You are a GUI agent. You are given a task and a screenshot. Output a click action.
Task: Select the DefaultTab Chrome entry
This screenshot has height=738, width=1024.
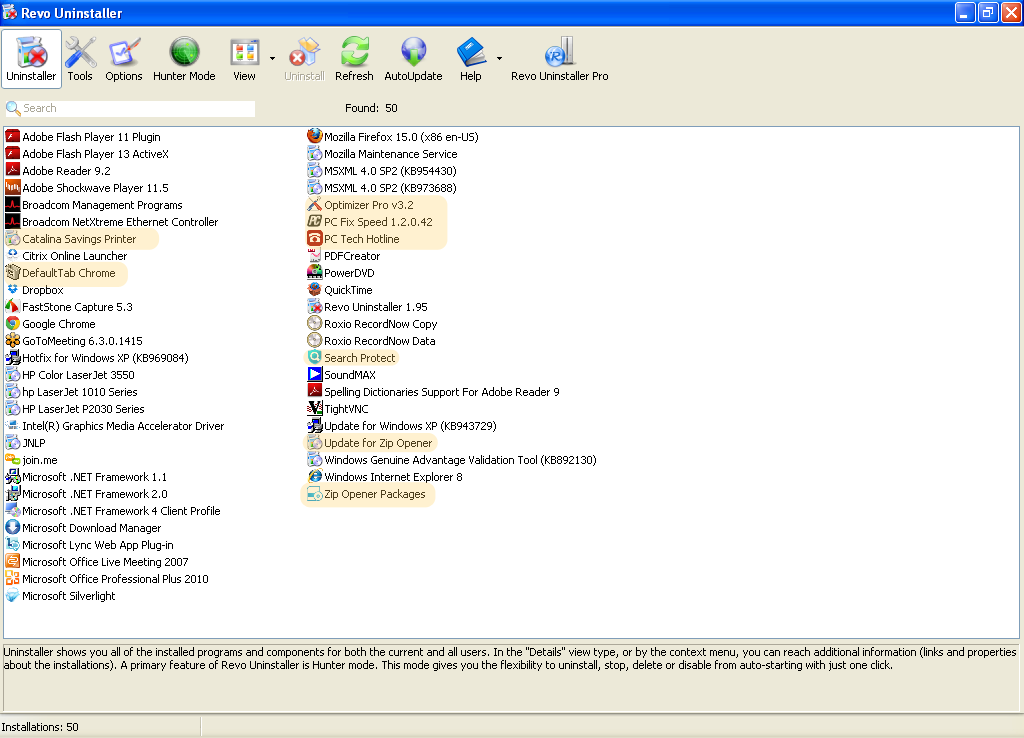(x=68, y=273)
